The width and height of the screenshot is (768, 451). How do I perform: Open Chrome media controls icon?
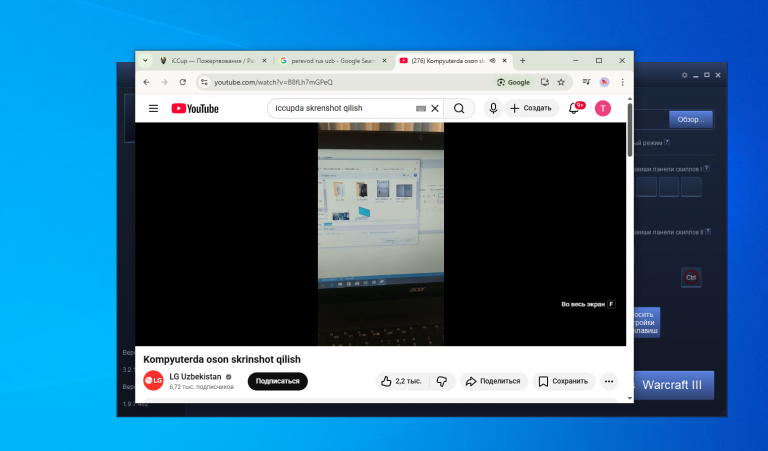tap(586, 82)
